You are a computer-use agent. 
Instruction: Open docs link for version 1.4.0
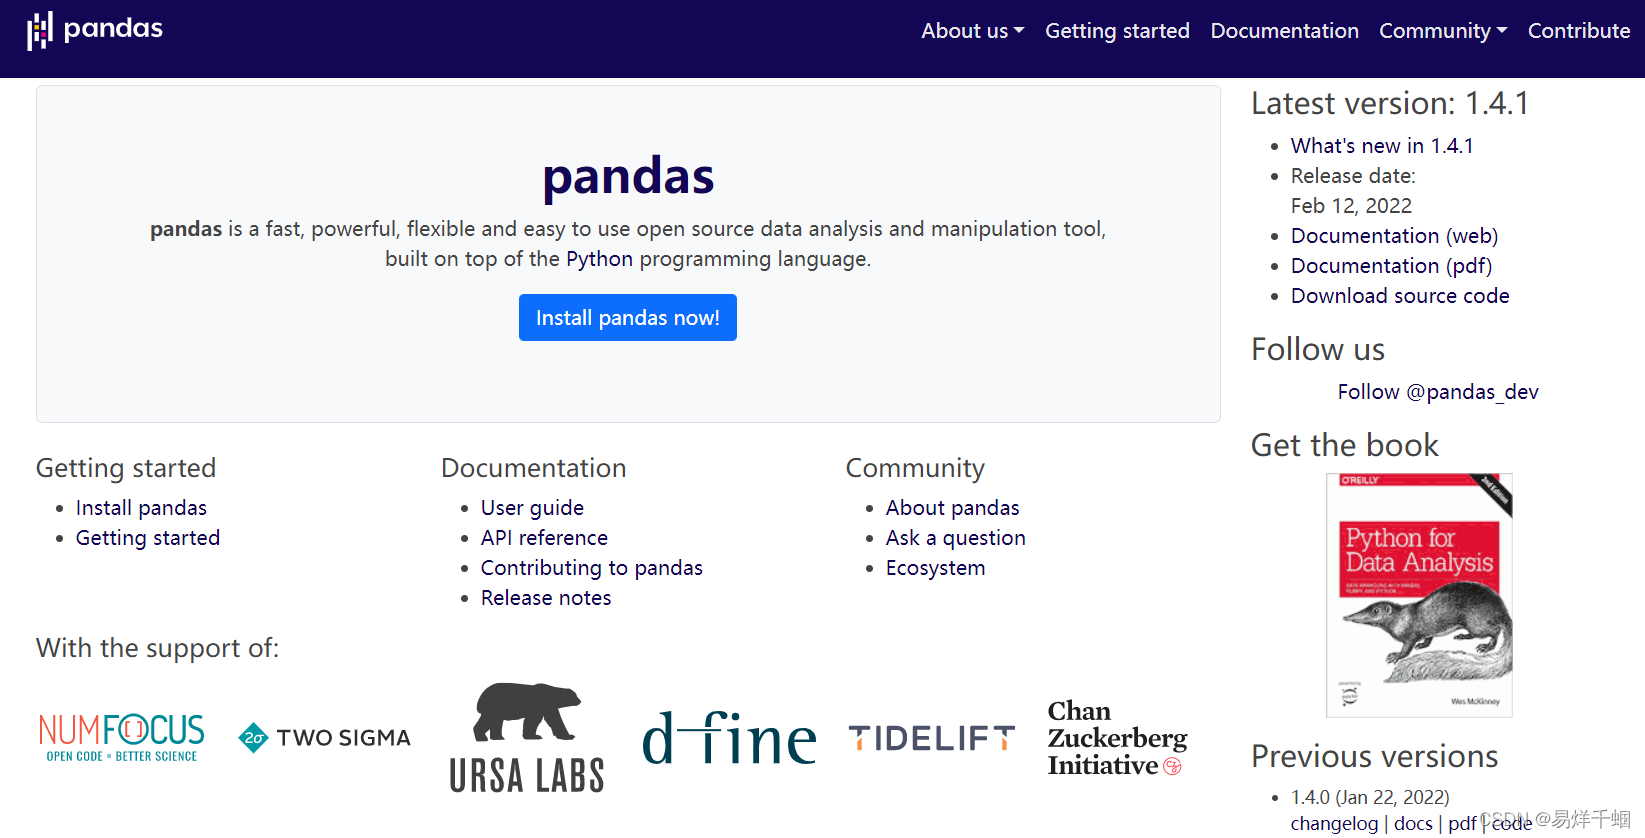coord(1413,823)
